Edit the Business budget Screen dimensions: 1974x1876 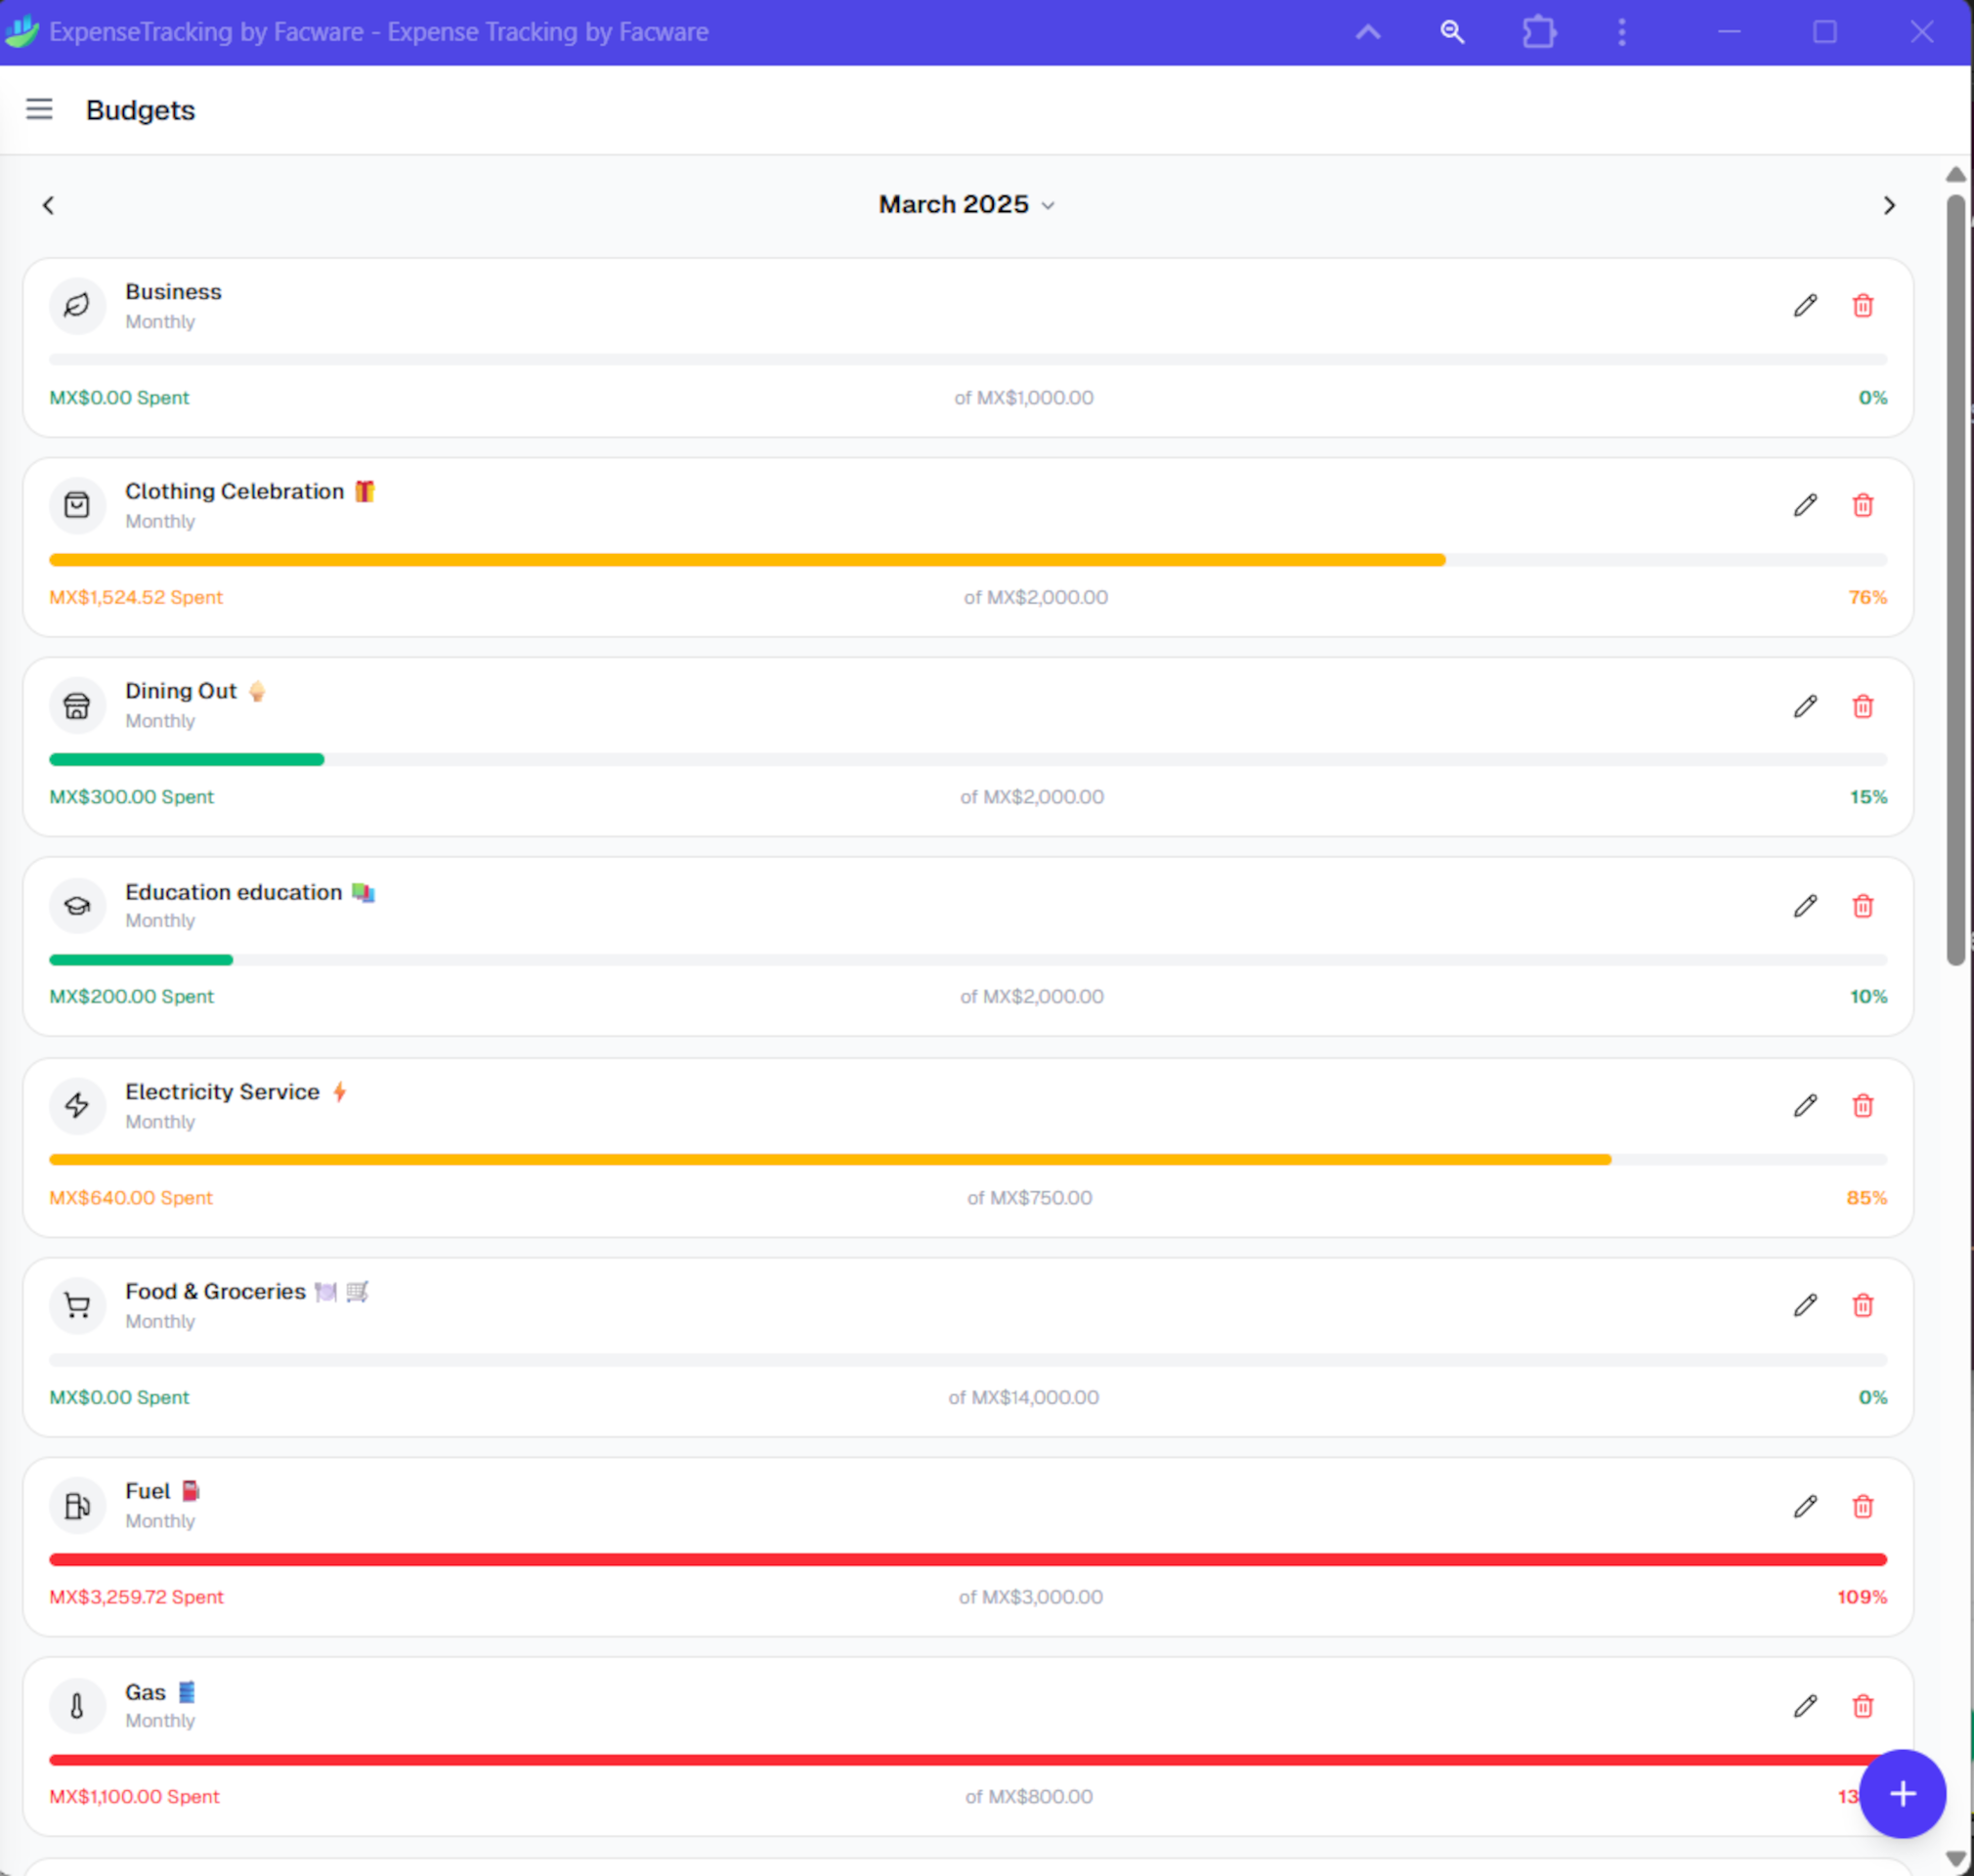point(1805,305)
